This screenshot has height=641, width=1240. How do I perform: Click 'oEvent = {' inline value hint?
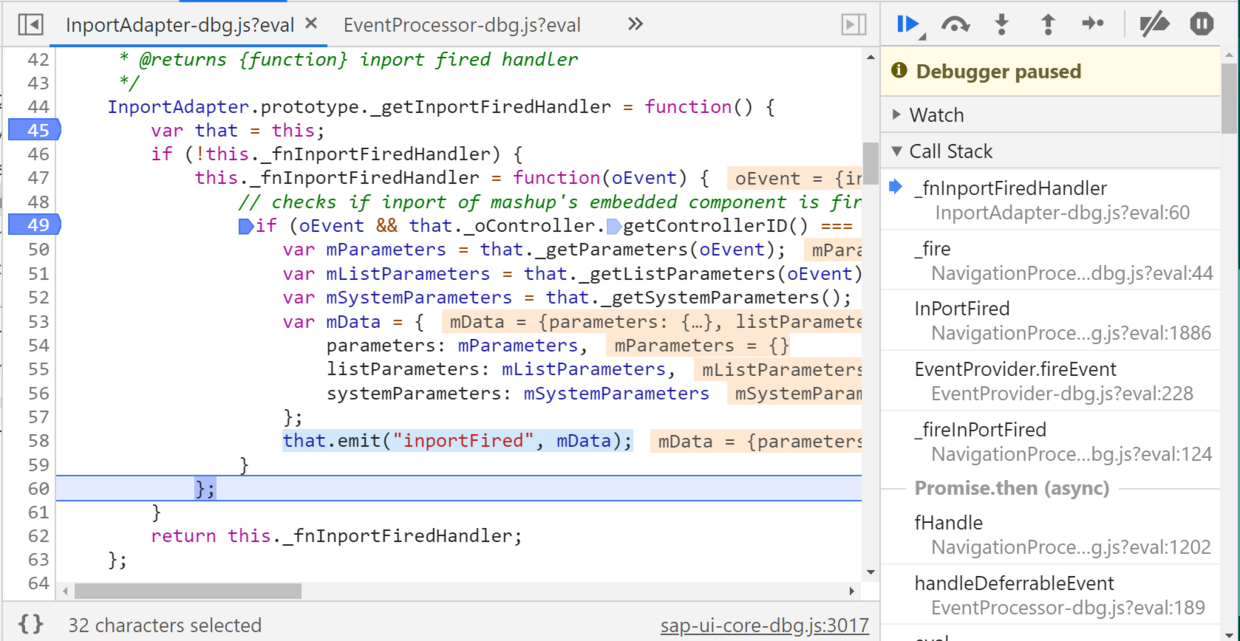[795, 179]
